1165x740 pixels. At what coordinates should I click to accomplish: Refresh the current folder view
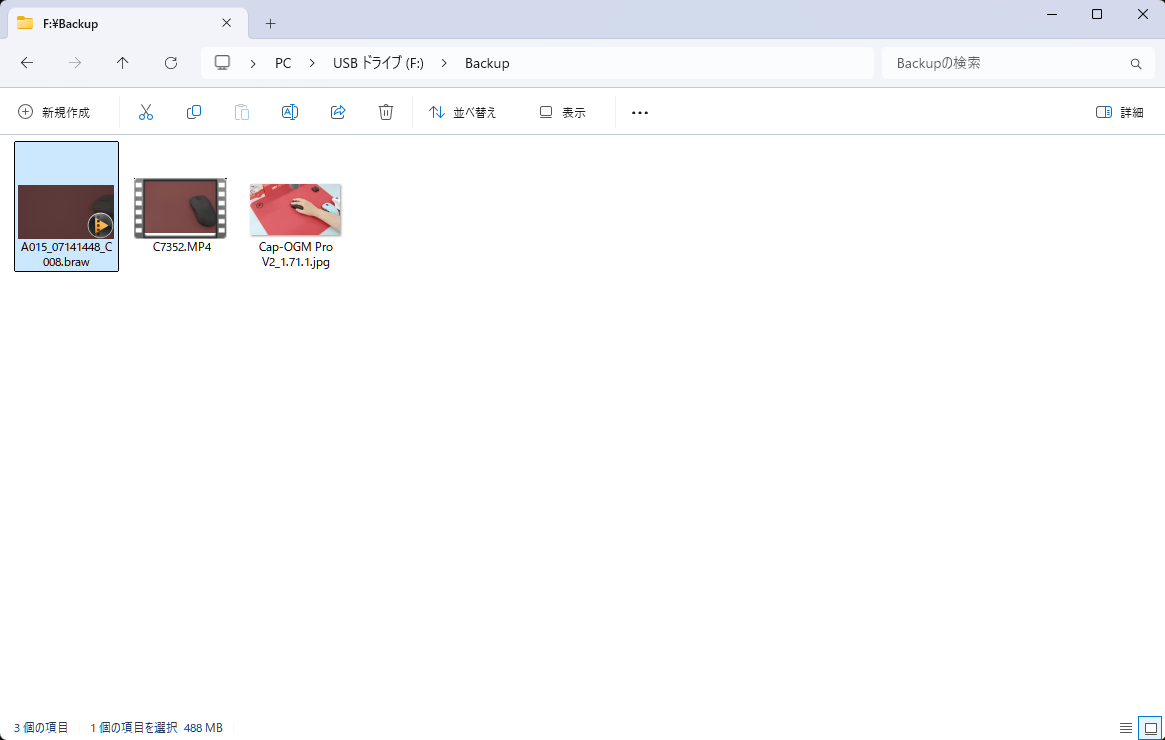click(x=171, y=63)
